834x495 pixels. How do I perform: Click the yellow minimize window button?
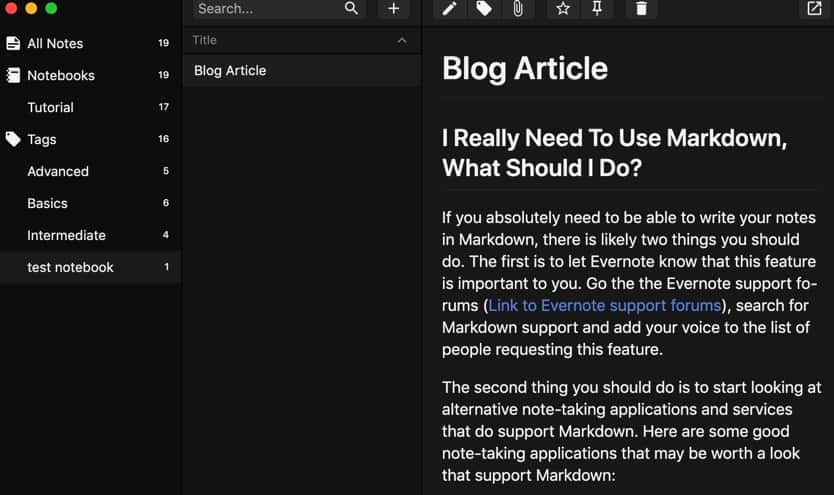coord(31,8)
